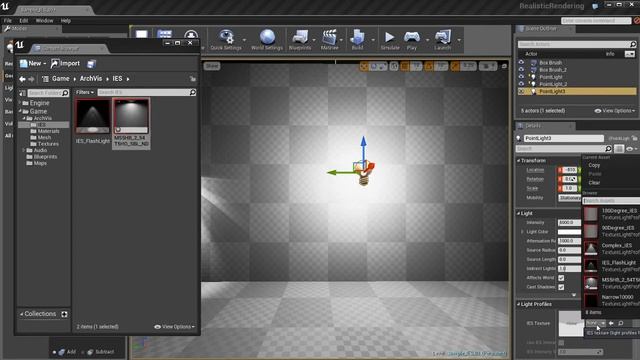Pick Complex_IES from the asset list
This screenshot has height=360, width=640.
611,249
